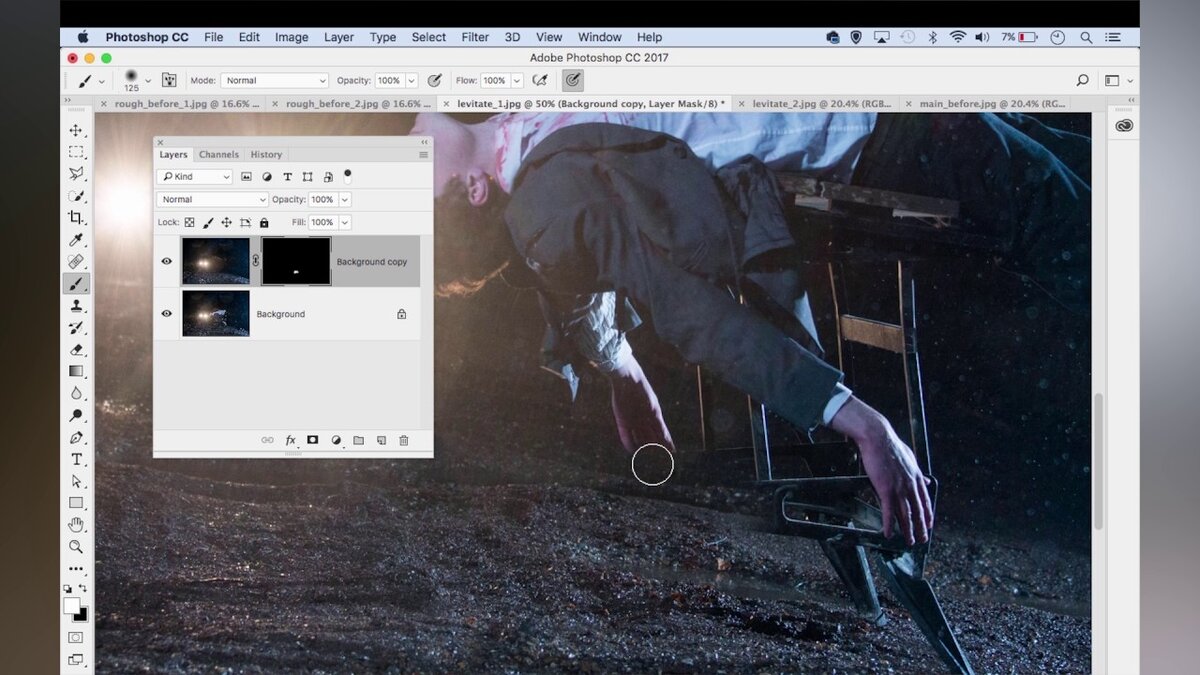
Task: Switch to the History tab
Action: pos(266,155)
